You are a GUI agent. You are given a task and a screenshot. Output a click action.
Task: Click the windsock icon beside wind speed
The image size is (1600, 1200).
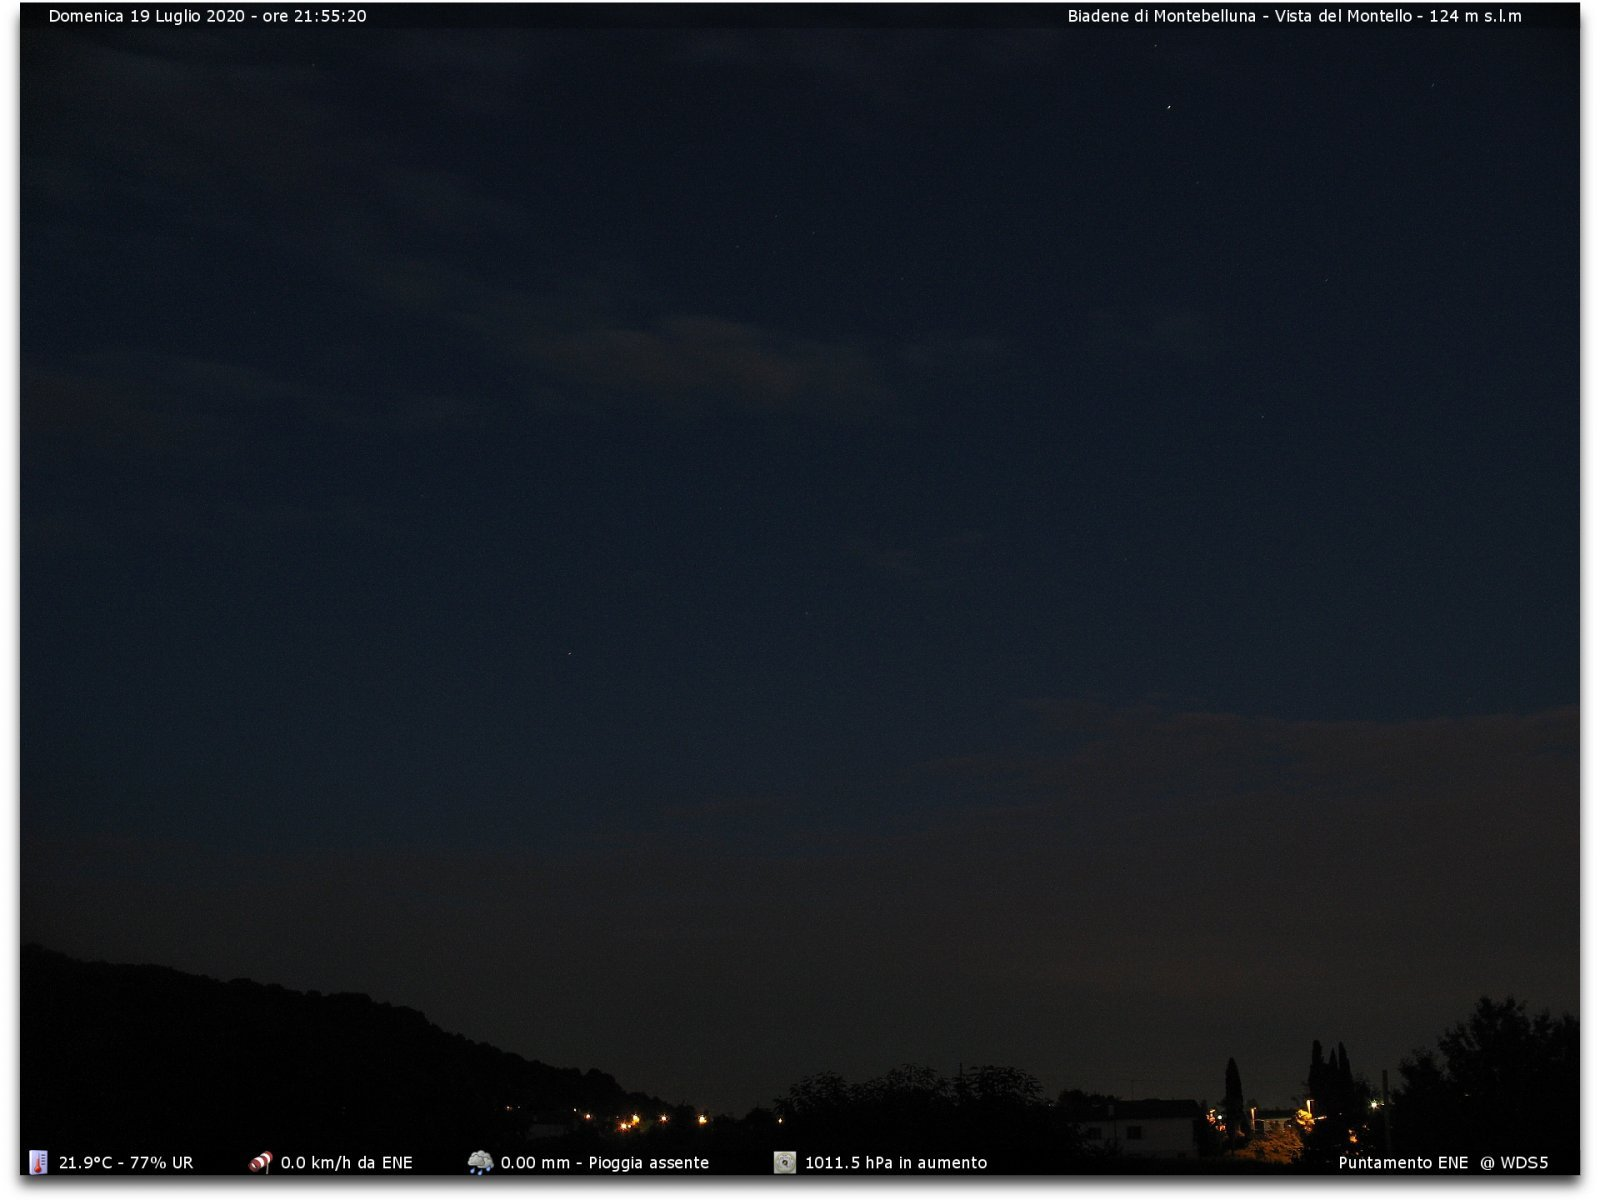(x=260, y=1162)
